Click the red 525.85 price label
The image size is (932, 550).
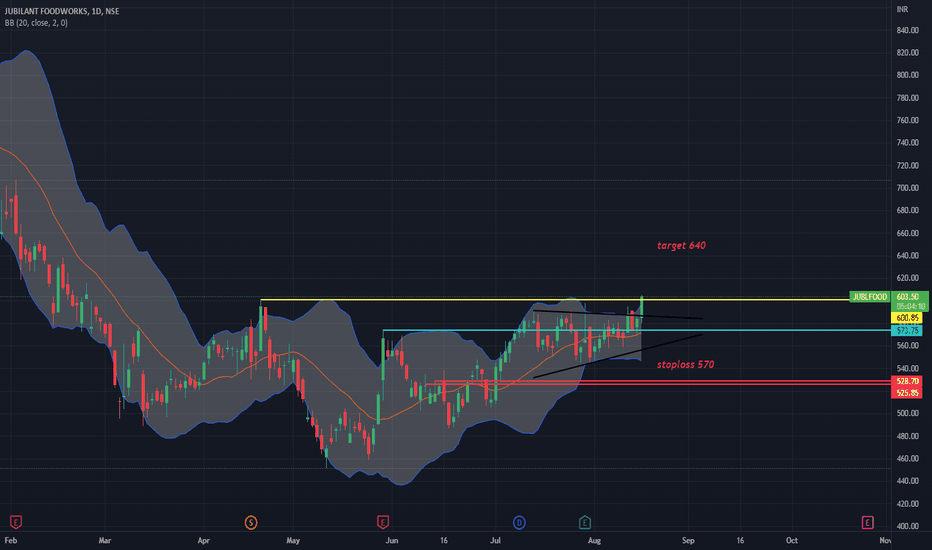(908, 392)
